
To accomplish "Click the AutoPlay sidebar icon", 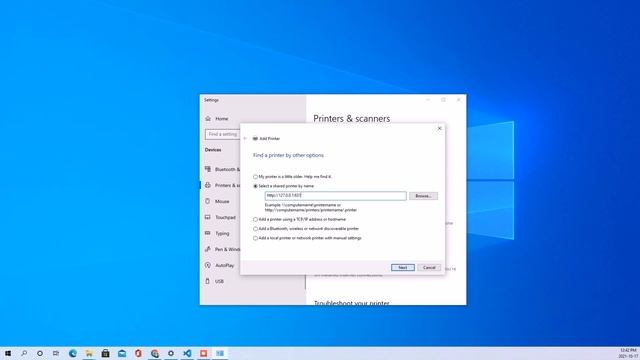I will click(208, 265).
